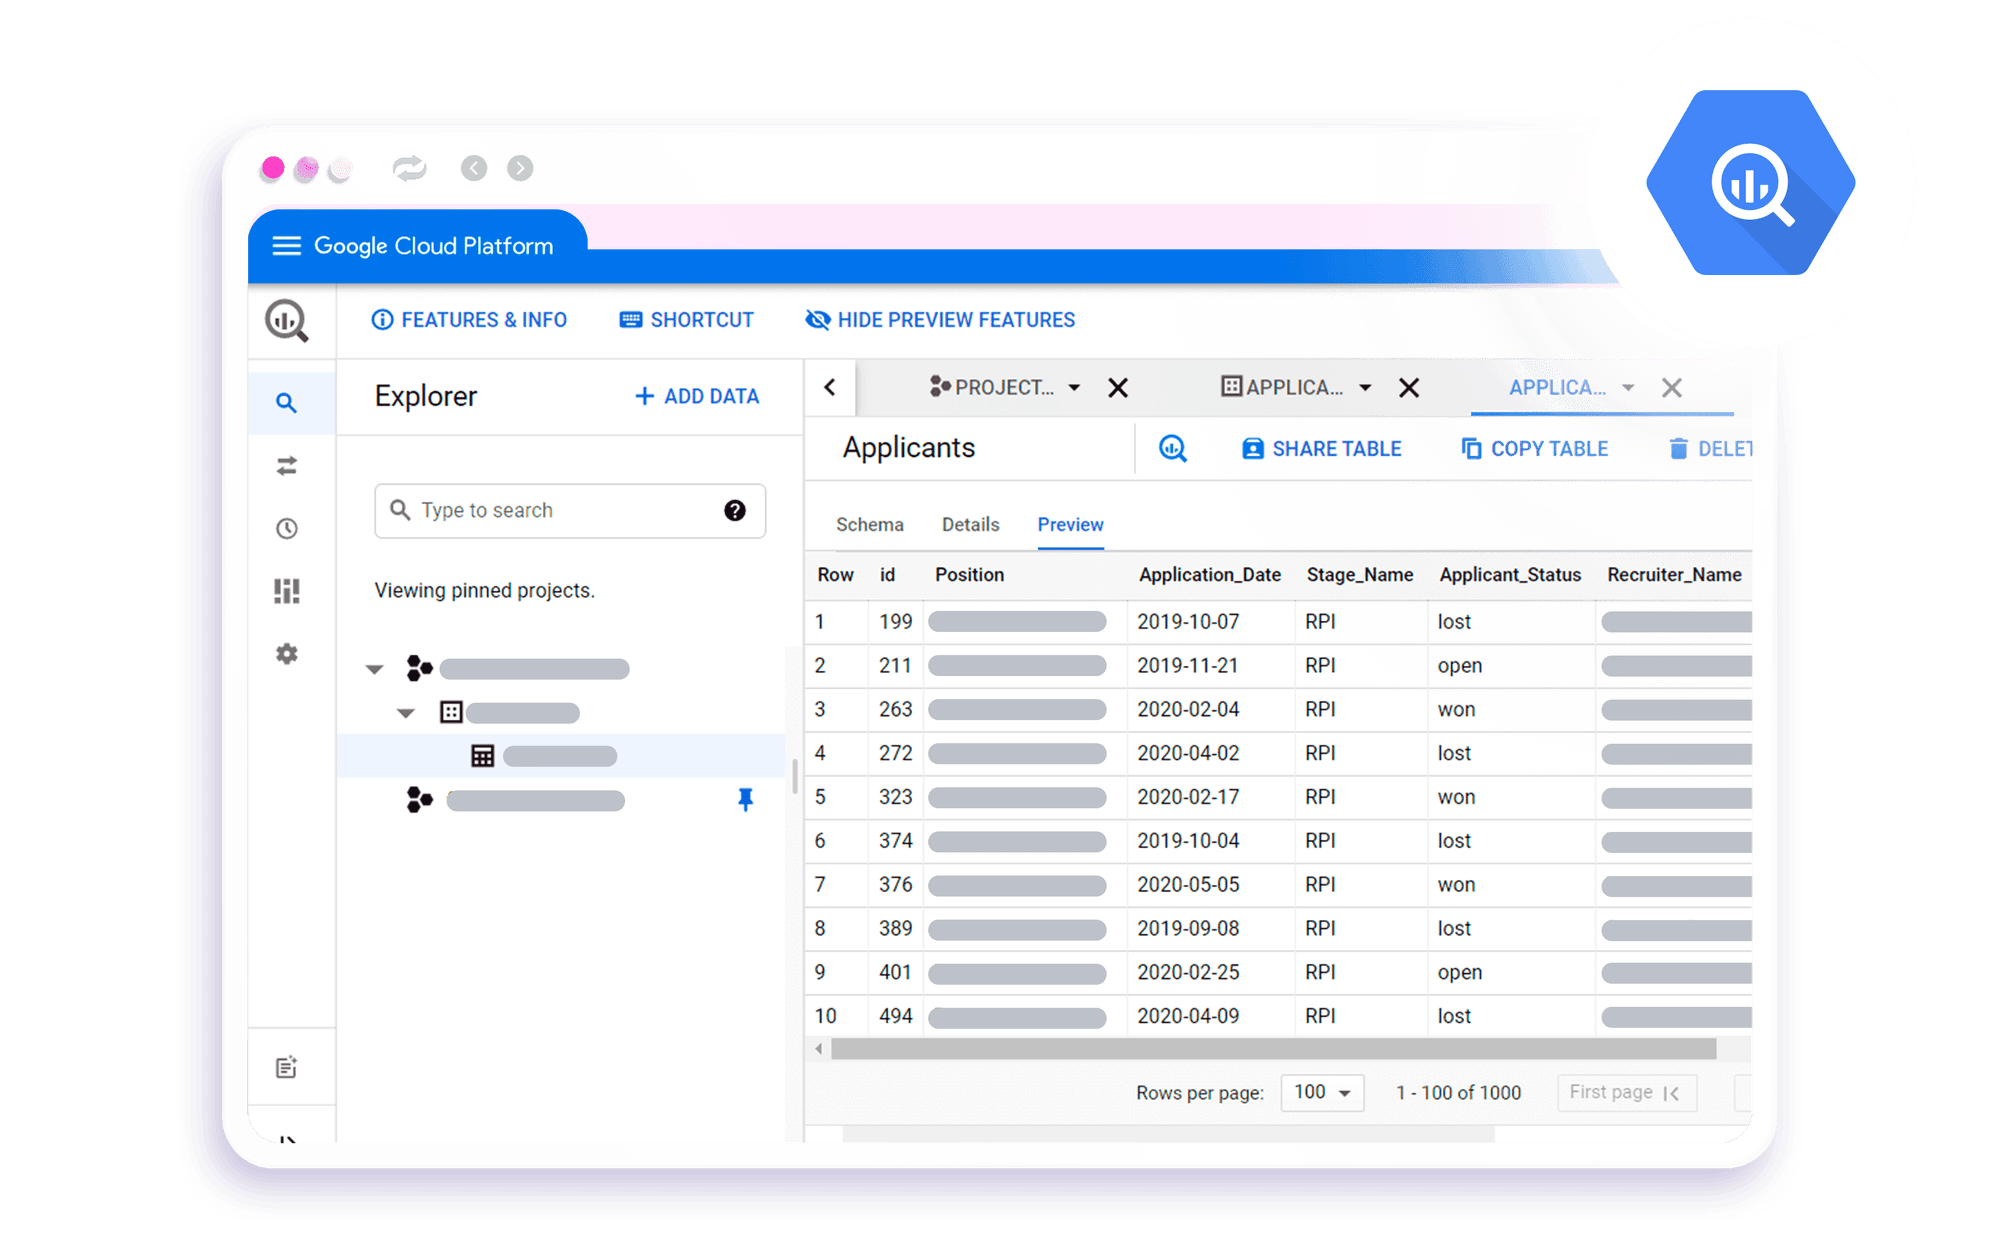Select highlighted table row in Explorer tree
The height and width of the screenshot is (1248, 2000).
coord(561,756)
